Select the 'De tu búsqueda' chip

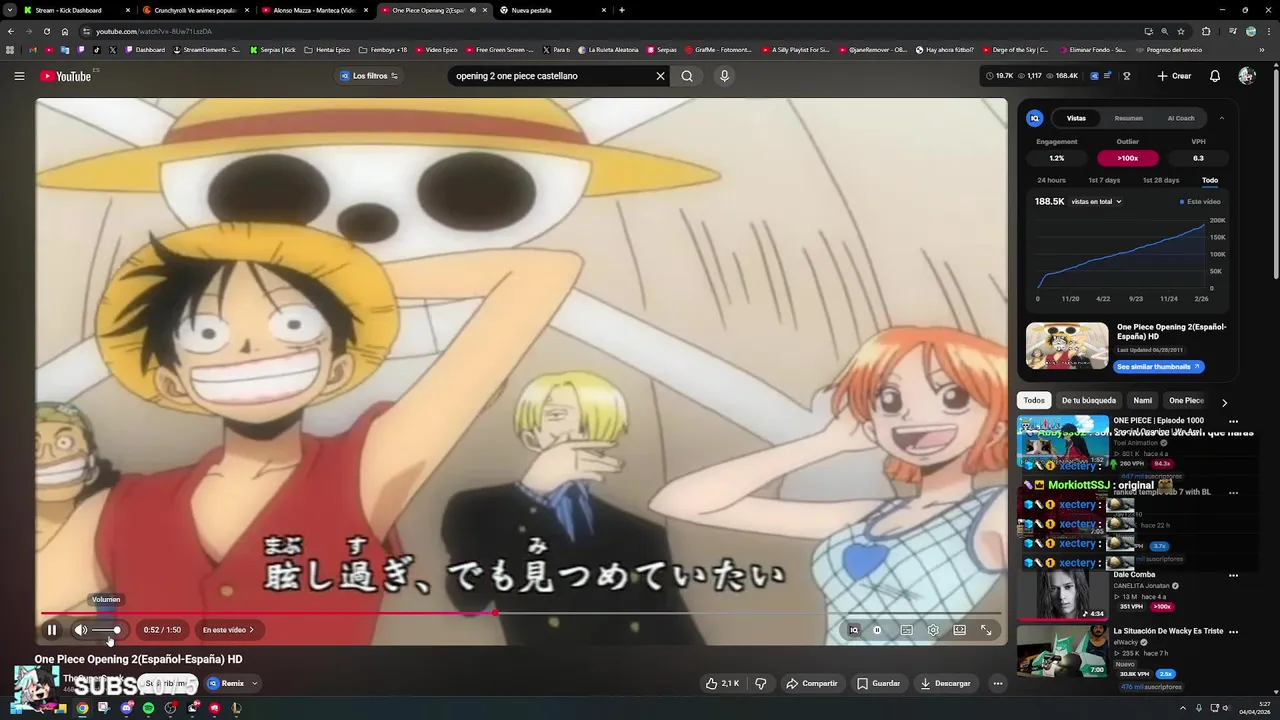point(1089,401)
